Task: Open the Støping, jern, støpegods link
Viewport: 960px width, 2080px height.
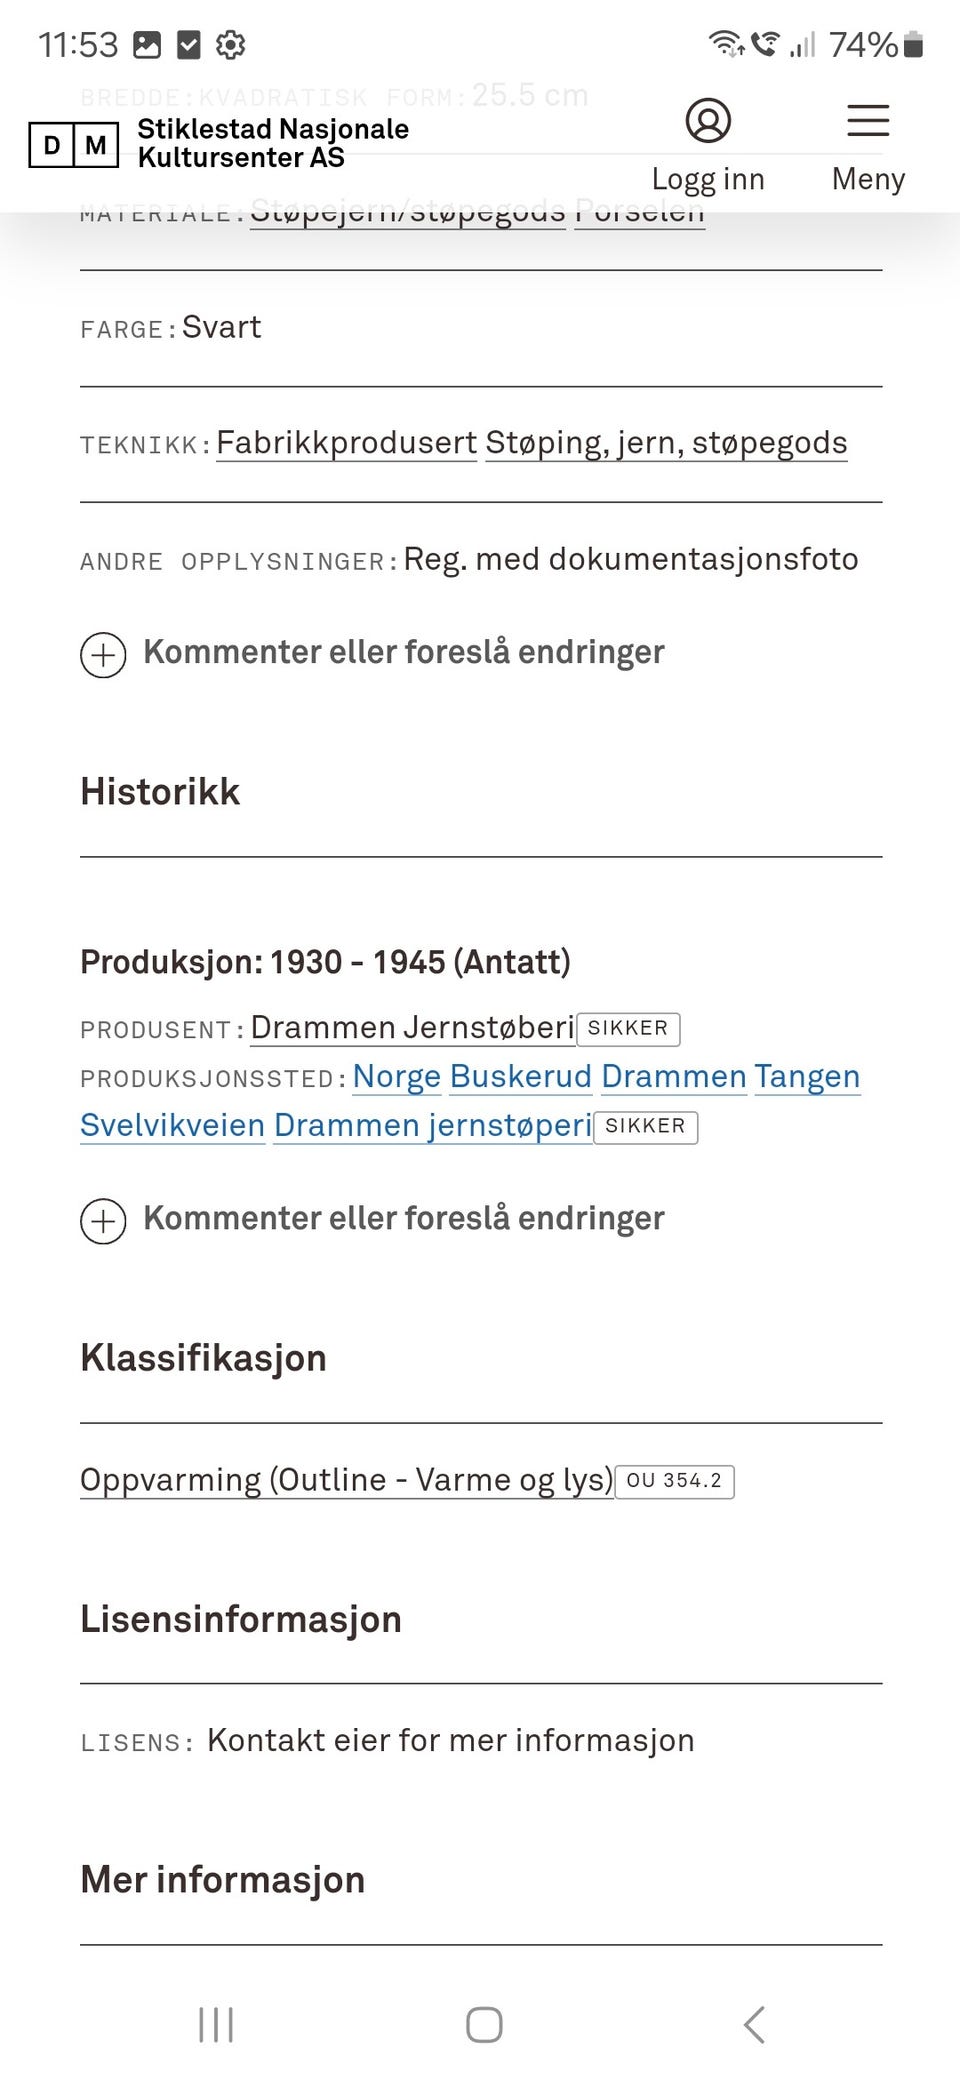Action: pyautogui.click(x=666, y=443)
